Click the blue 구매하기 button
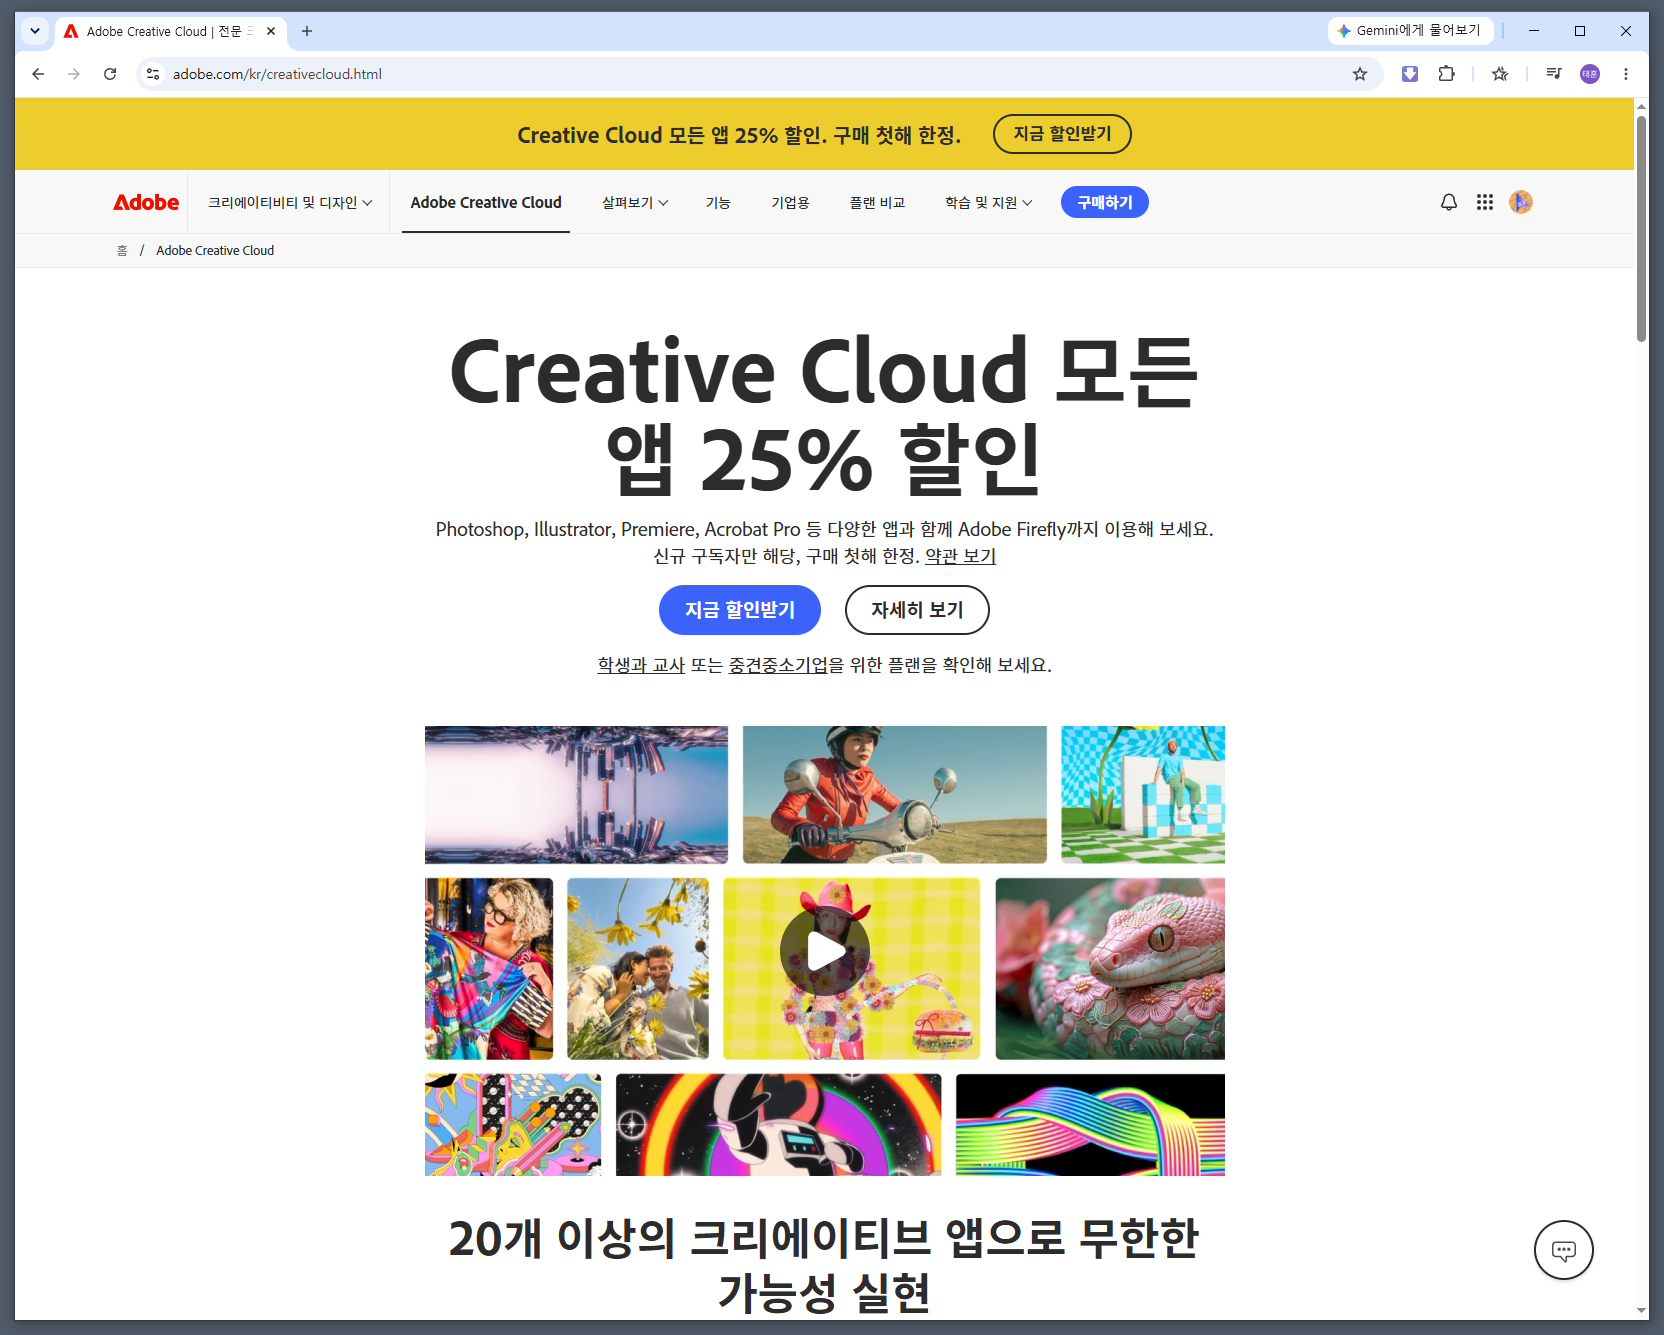Image resolution: width=1664 pixels, height=1335 pixels. click(x=1105, y=202)
